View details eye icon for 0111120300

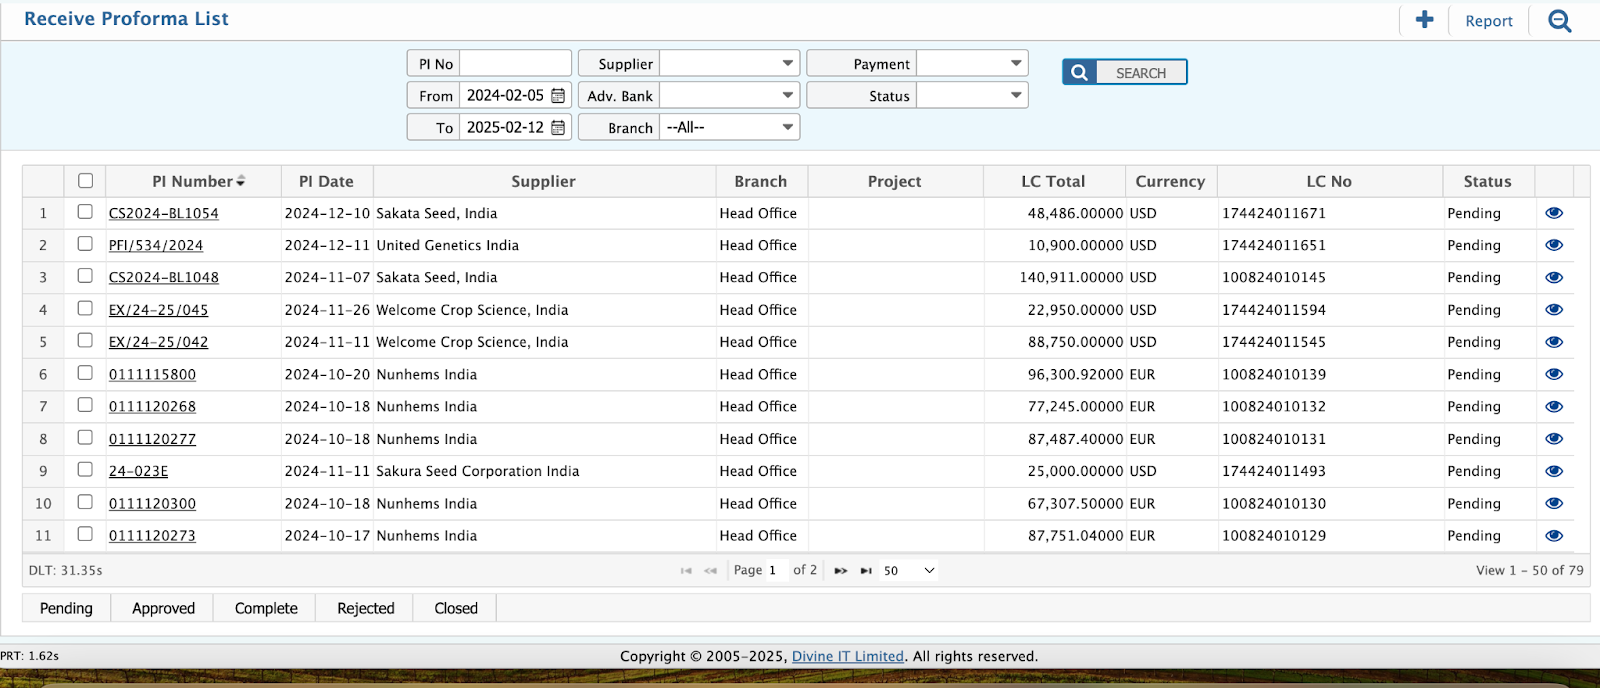(x=1554, y=503)
